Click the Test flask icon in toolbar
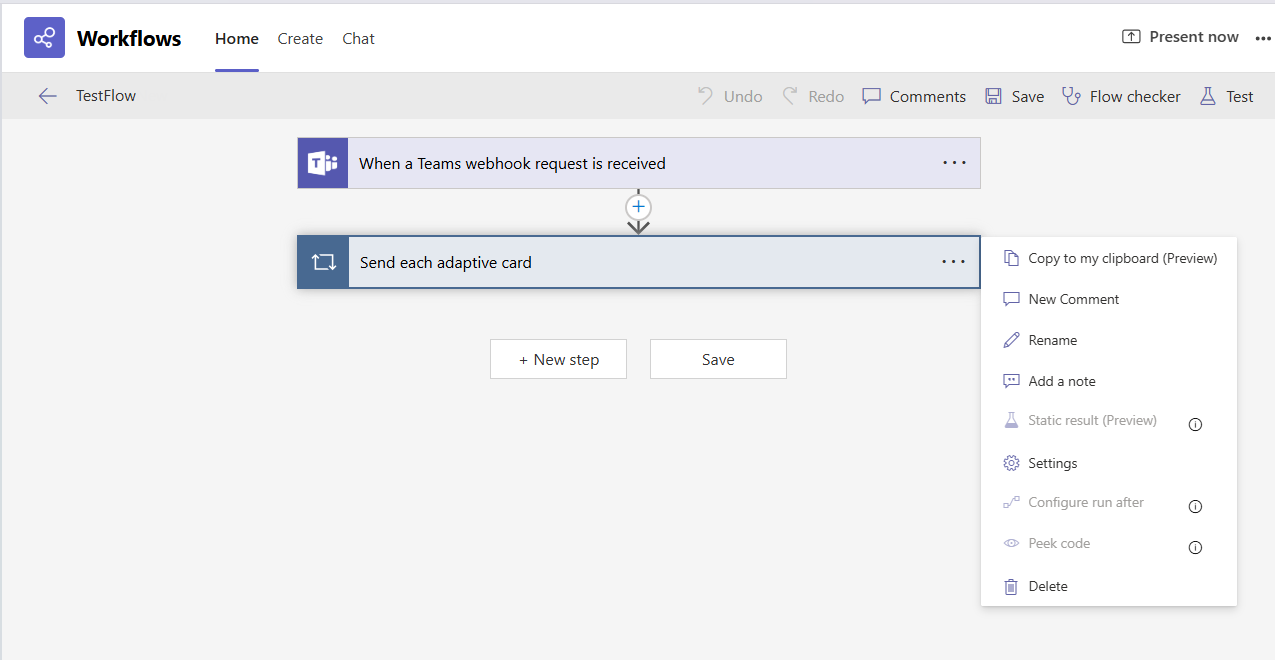1275x660 pixels. (1208, 96)
